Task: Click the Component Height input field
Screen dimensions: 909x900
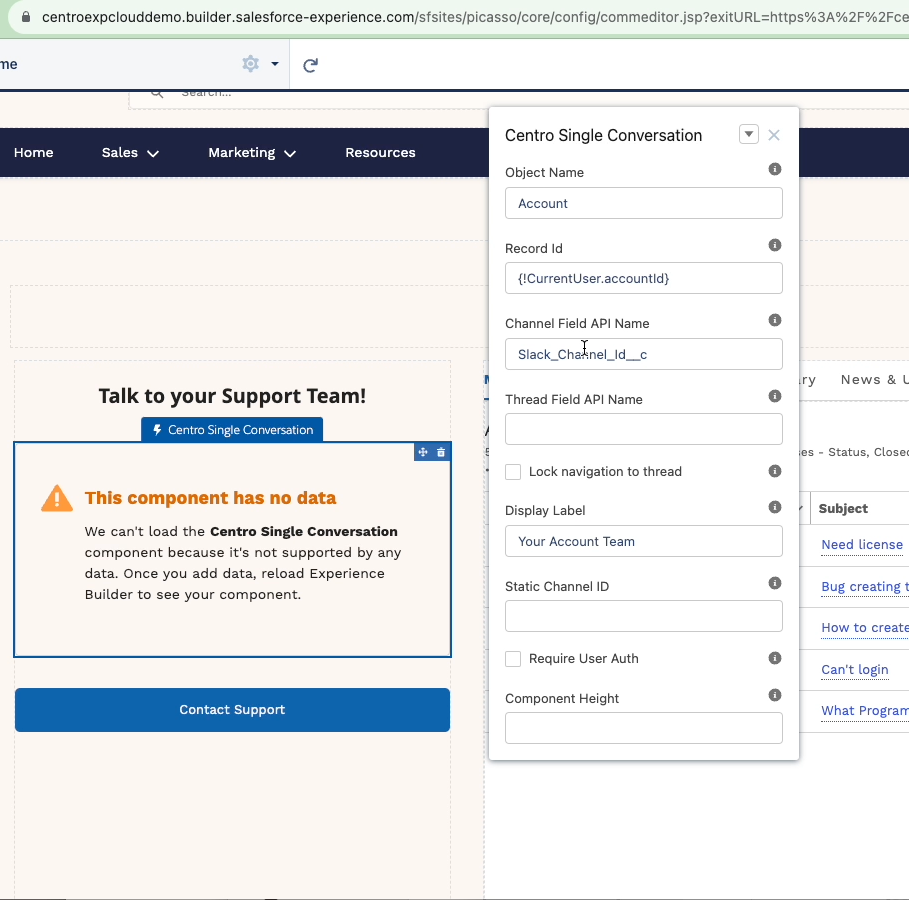Action: click(643, 728)
